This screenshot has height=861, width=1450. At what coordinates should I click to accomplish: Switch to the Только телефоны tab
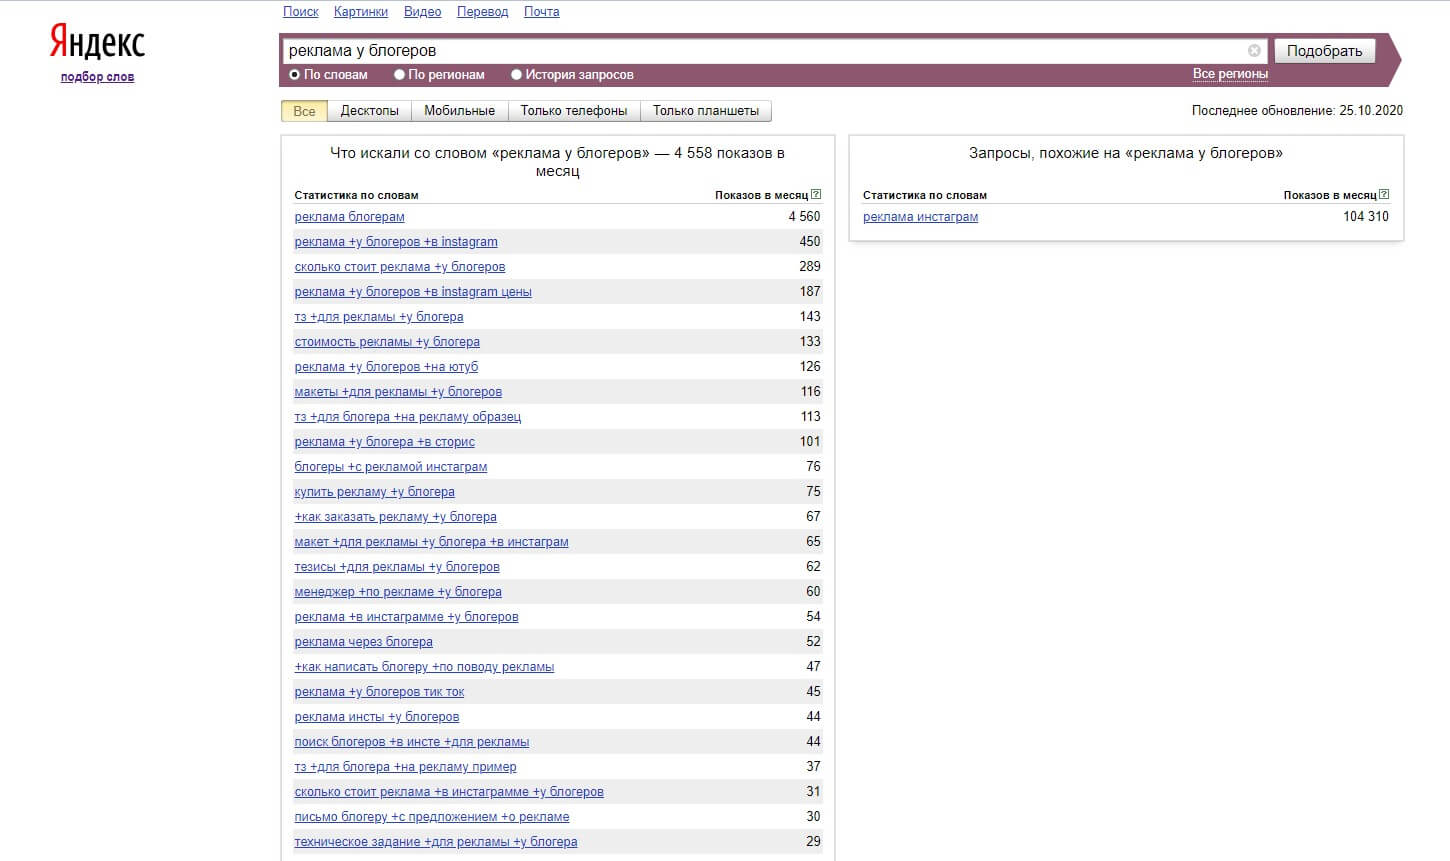pyautogui.click(x=574, y=111)
